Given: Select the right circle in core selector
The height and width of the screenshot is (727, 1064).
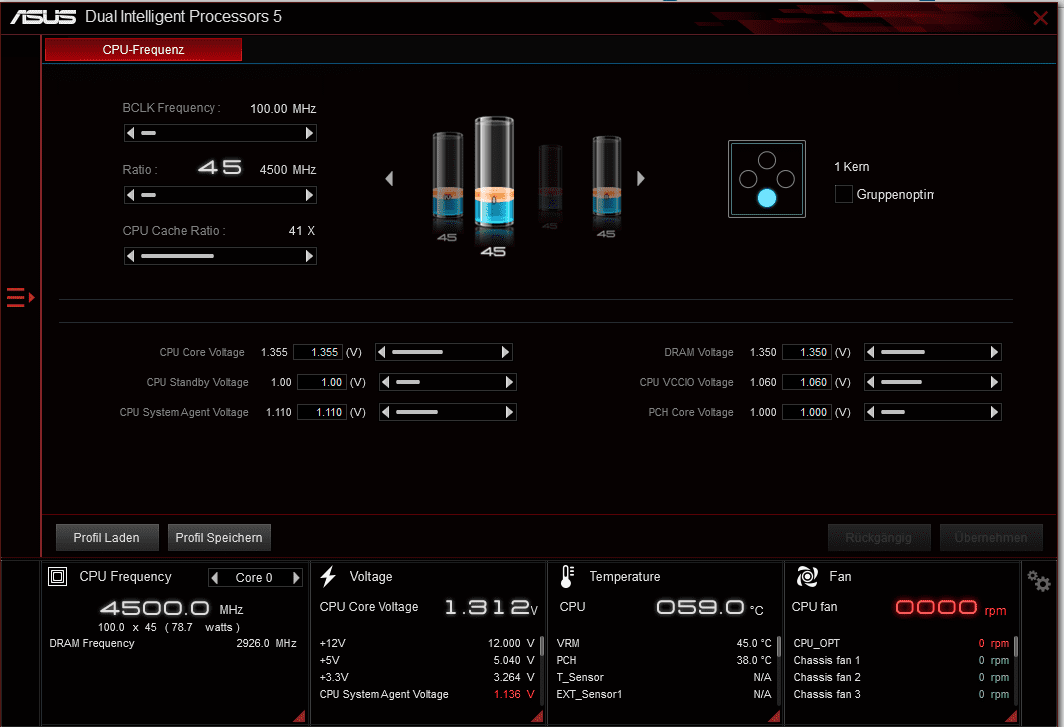Looking at the screenshot, I should 786,179.
